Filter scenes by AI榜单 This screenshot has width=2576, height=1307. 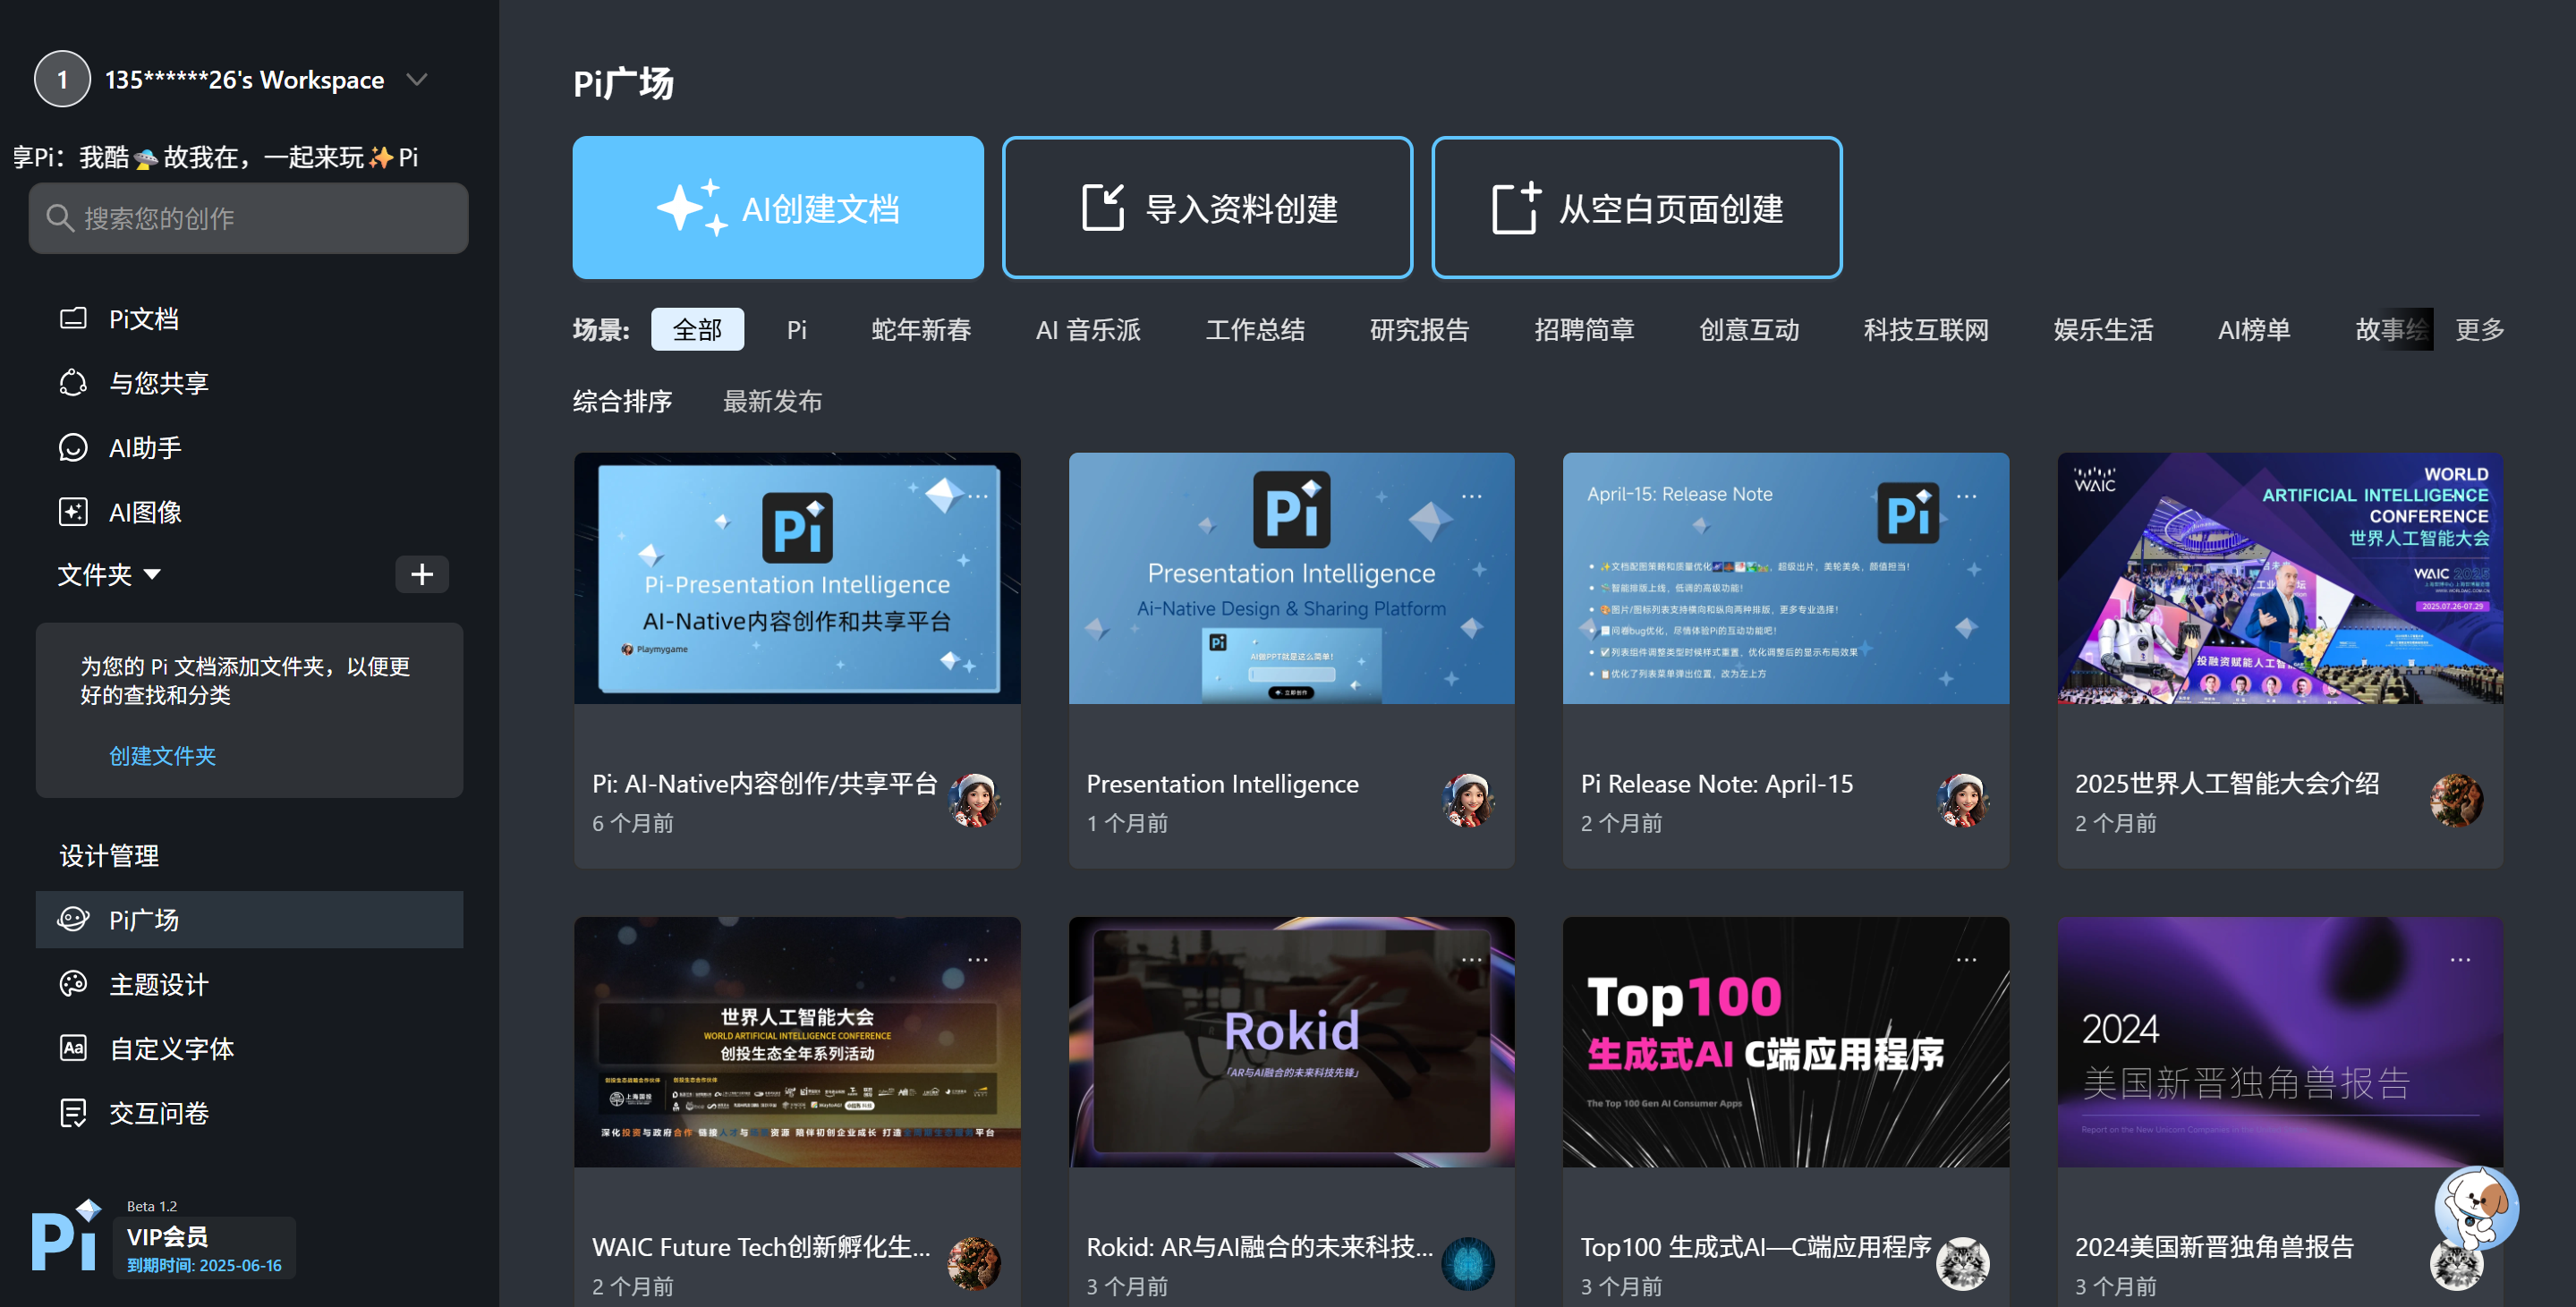click(x=2254, y=330)
